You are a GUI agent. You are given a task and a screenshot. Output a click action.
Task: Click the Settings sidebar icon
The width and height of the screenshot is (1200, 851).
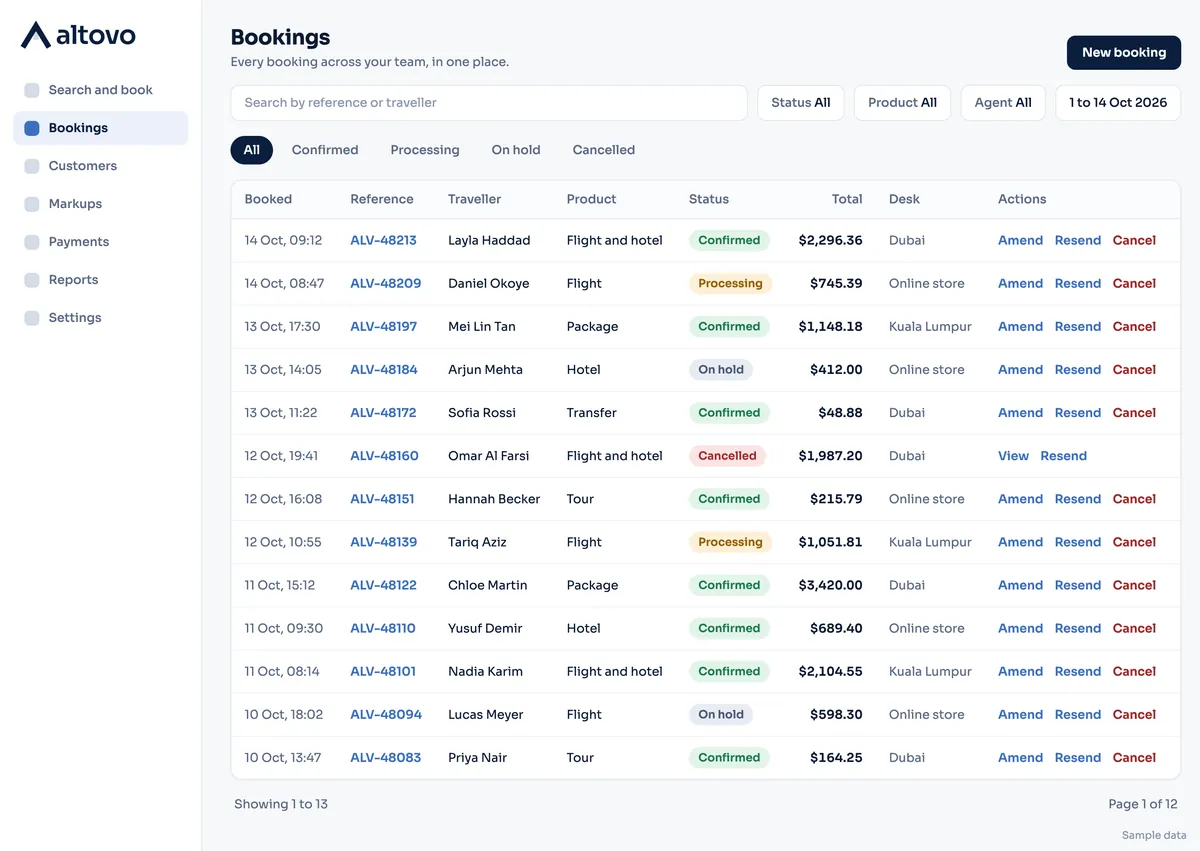click(32, 318)
